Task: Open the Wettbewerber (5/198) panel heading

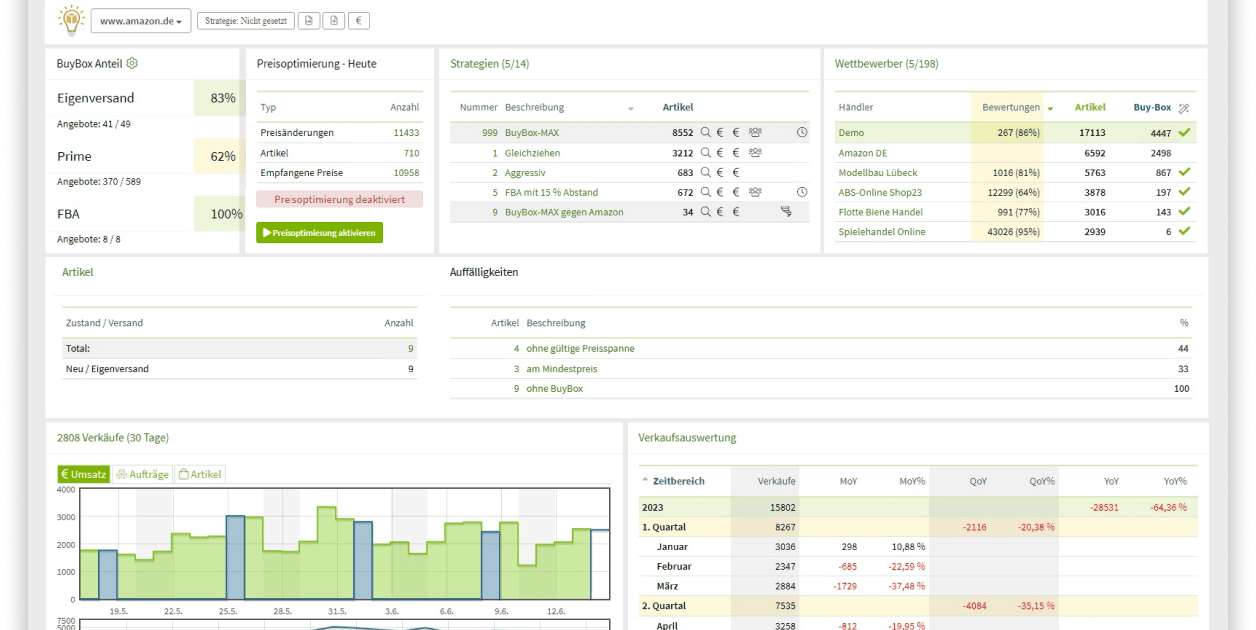Action: click(x=887, y=63)
